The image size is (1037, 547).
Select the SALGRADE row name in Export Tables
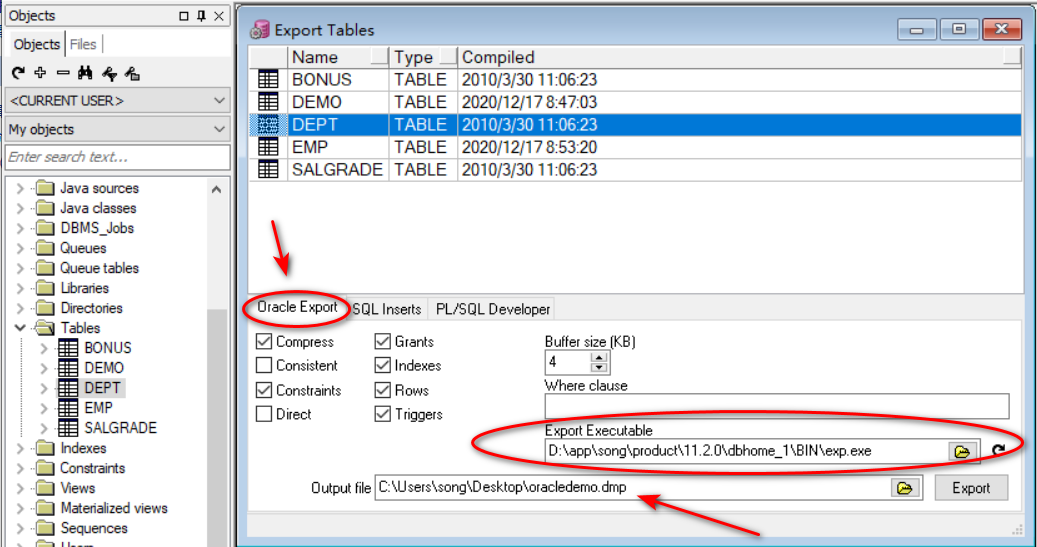[337, 170]
